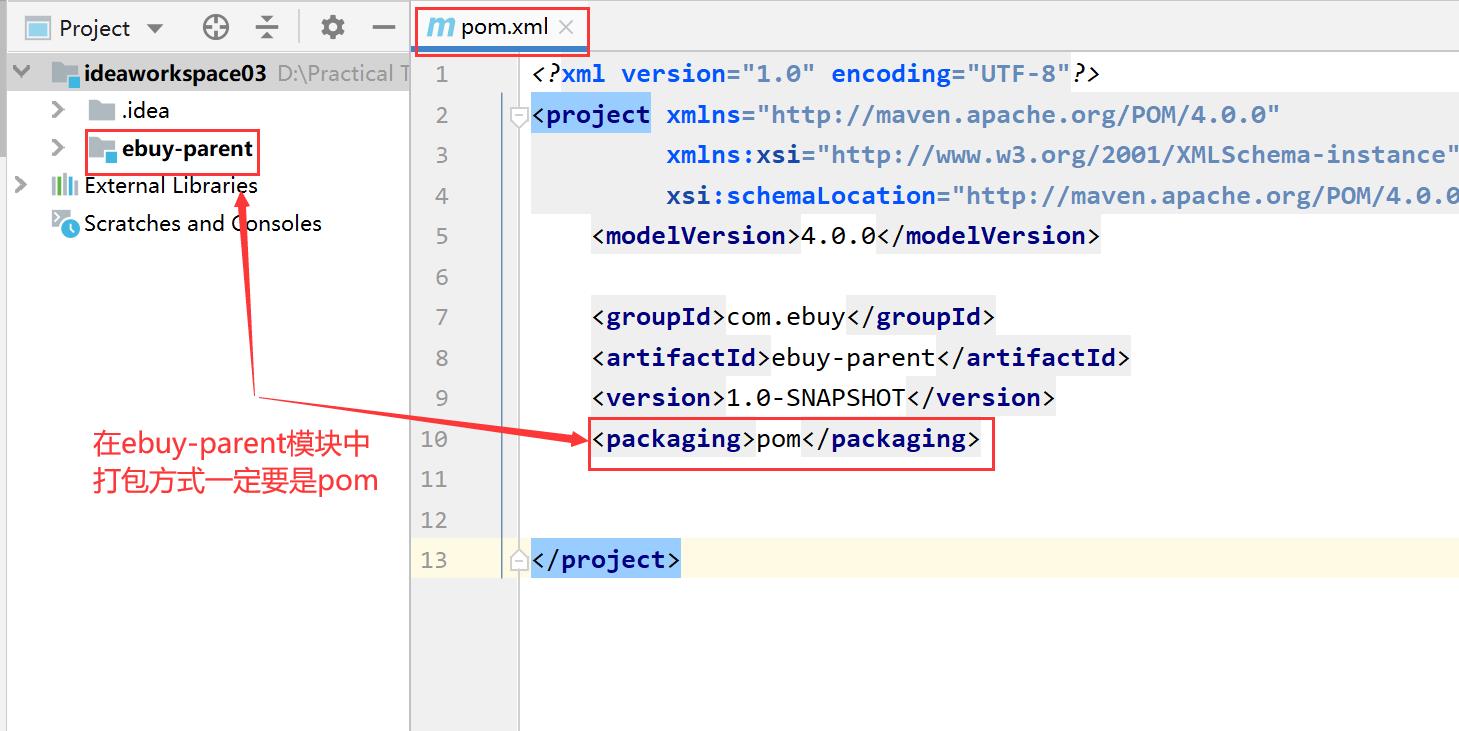Close the pom.xml editor tab
The width and height of the screenshot is (1459, 731).
[x=566, y=28]
